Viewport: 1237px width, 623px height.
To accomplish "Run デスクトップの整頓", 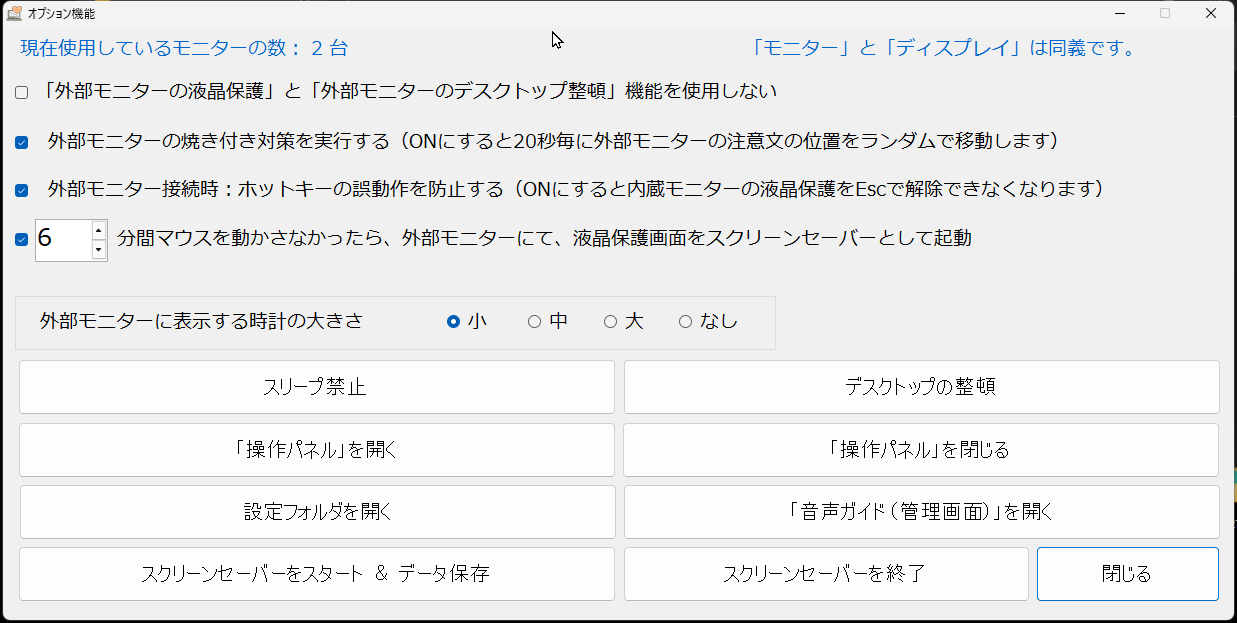I will click(x=921, y=387).
